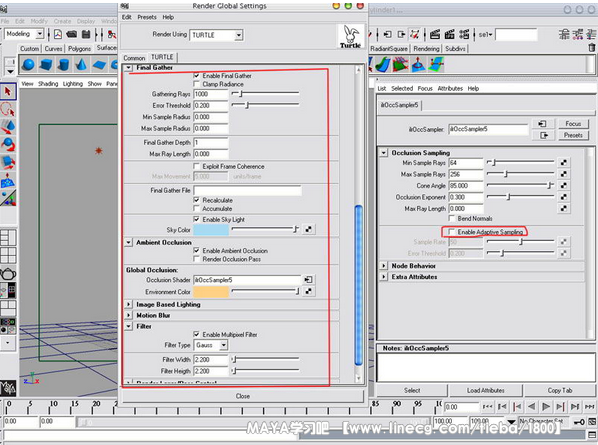Toggle Enable Multipixel Filter checkbox
The height and width of the screenshot is (445, 598).
click(196, 334)
